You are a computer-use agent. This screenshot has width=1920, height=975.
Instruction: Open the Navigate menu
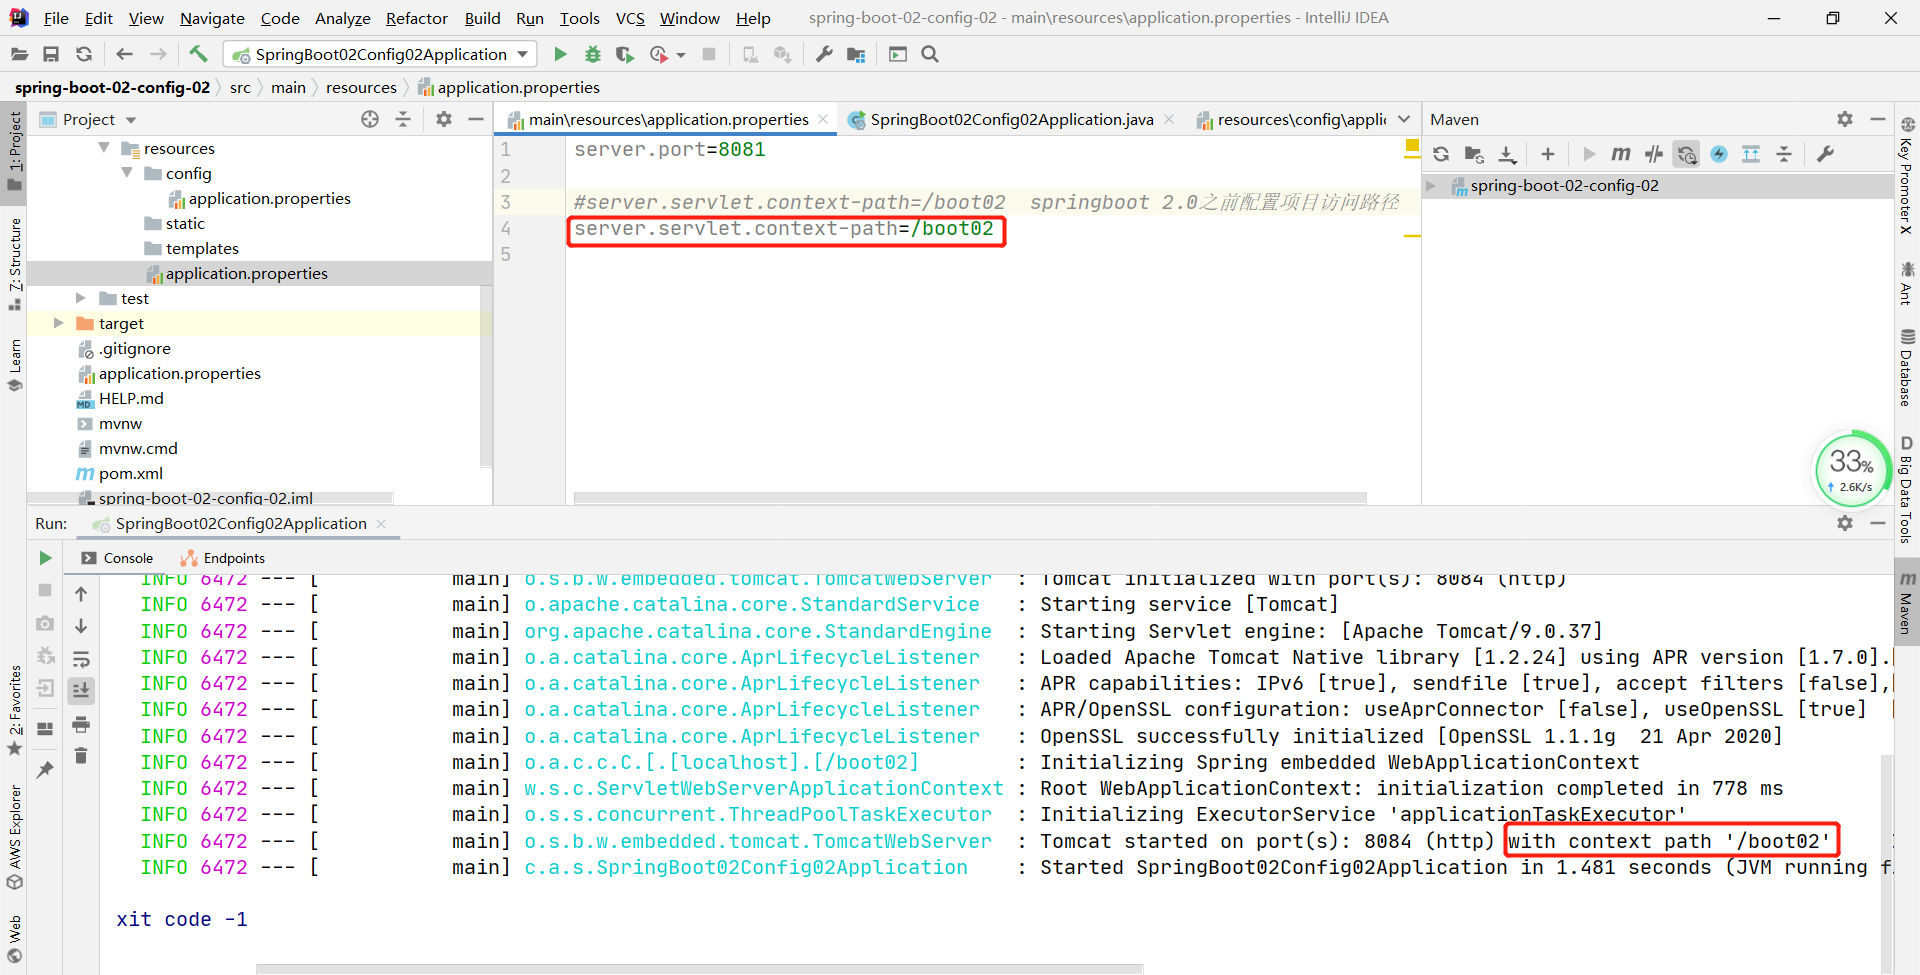(212, 18)
